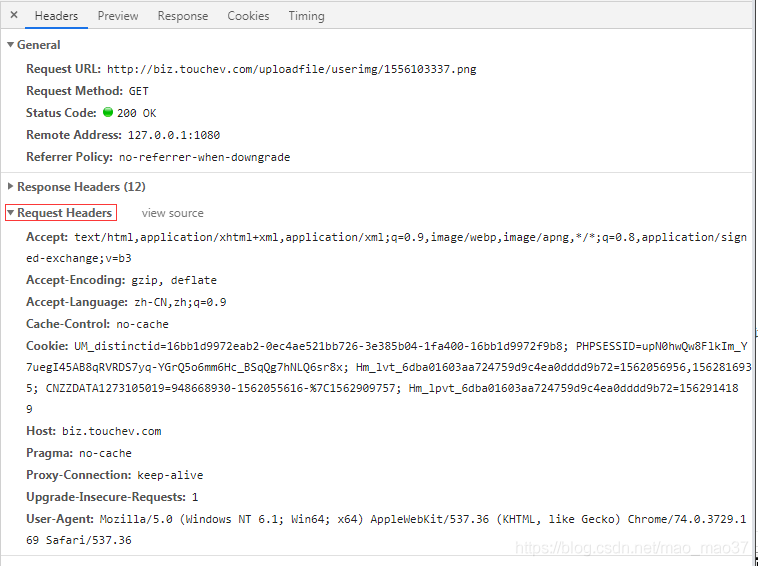Open the Timing tab
This screenshot has width=758, height=566.
[306, 16]
